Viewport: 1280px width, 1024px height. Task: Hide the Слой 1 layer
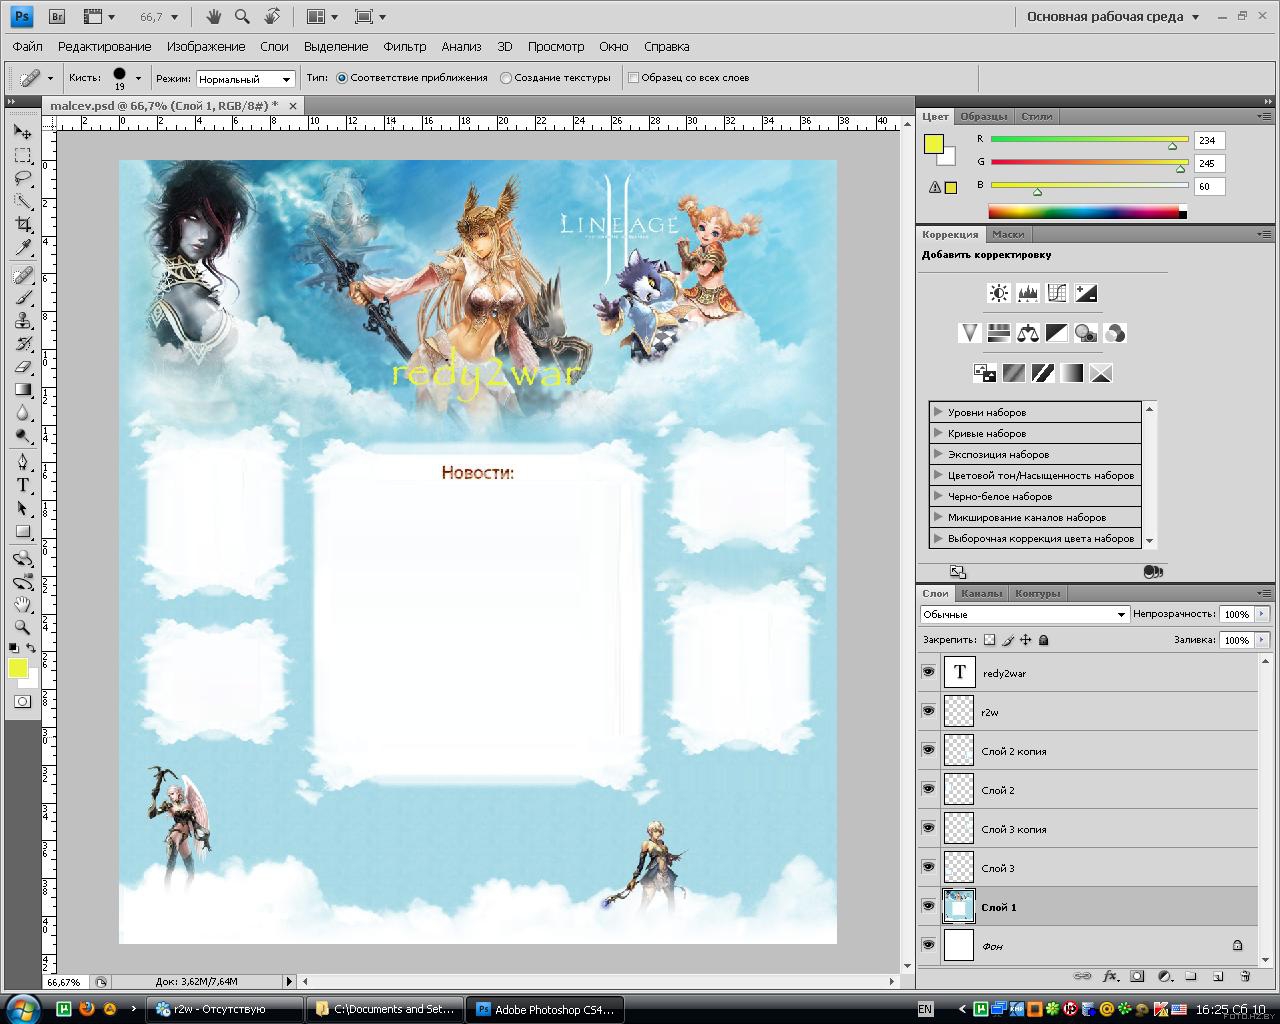coord(929,906)
